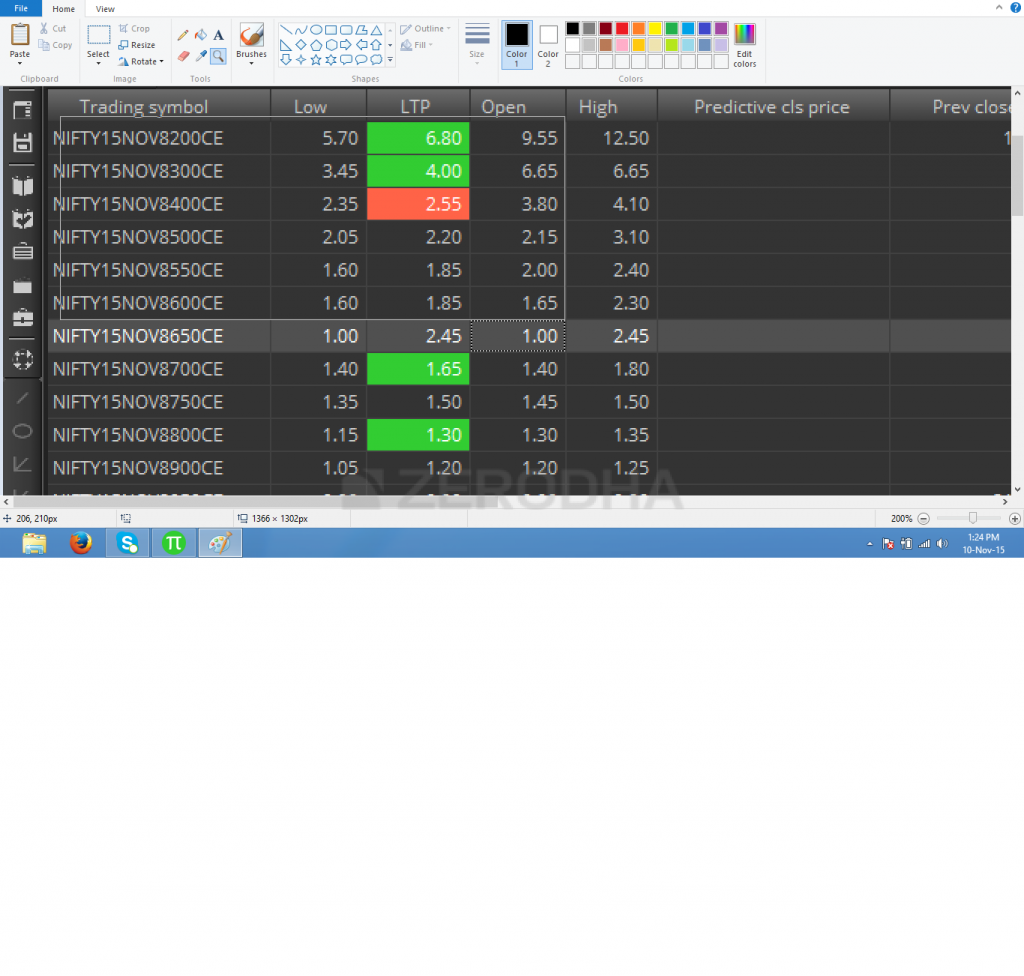Click the Copy button

coord(55,44)
